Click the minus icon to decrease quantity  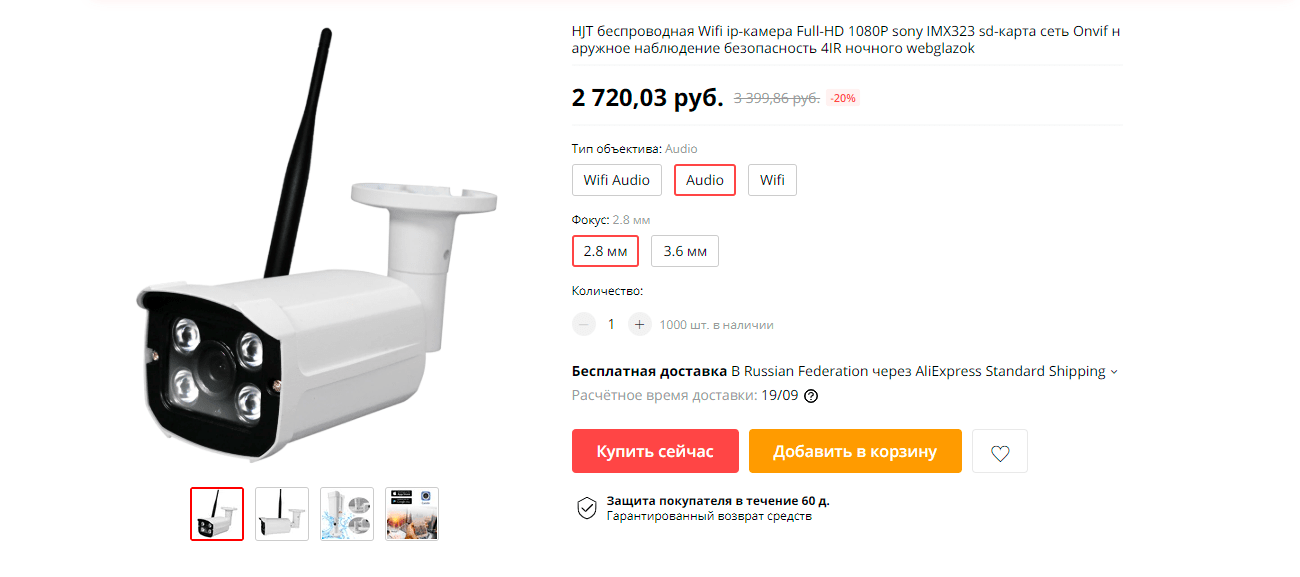[583, 324]
